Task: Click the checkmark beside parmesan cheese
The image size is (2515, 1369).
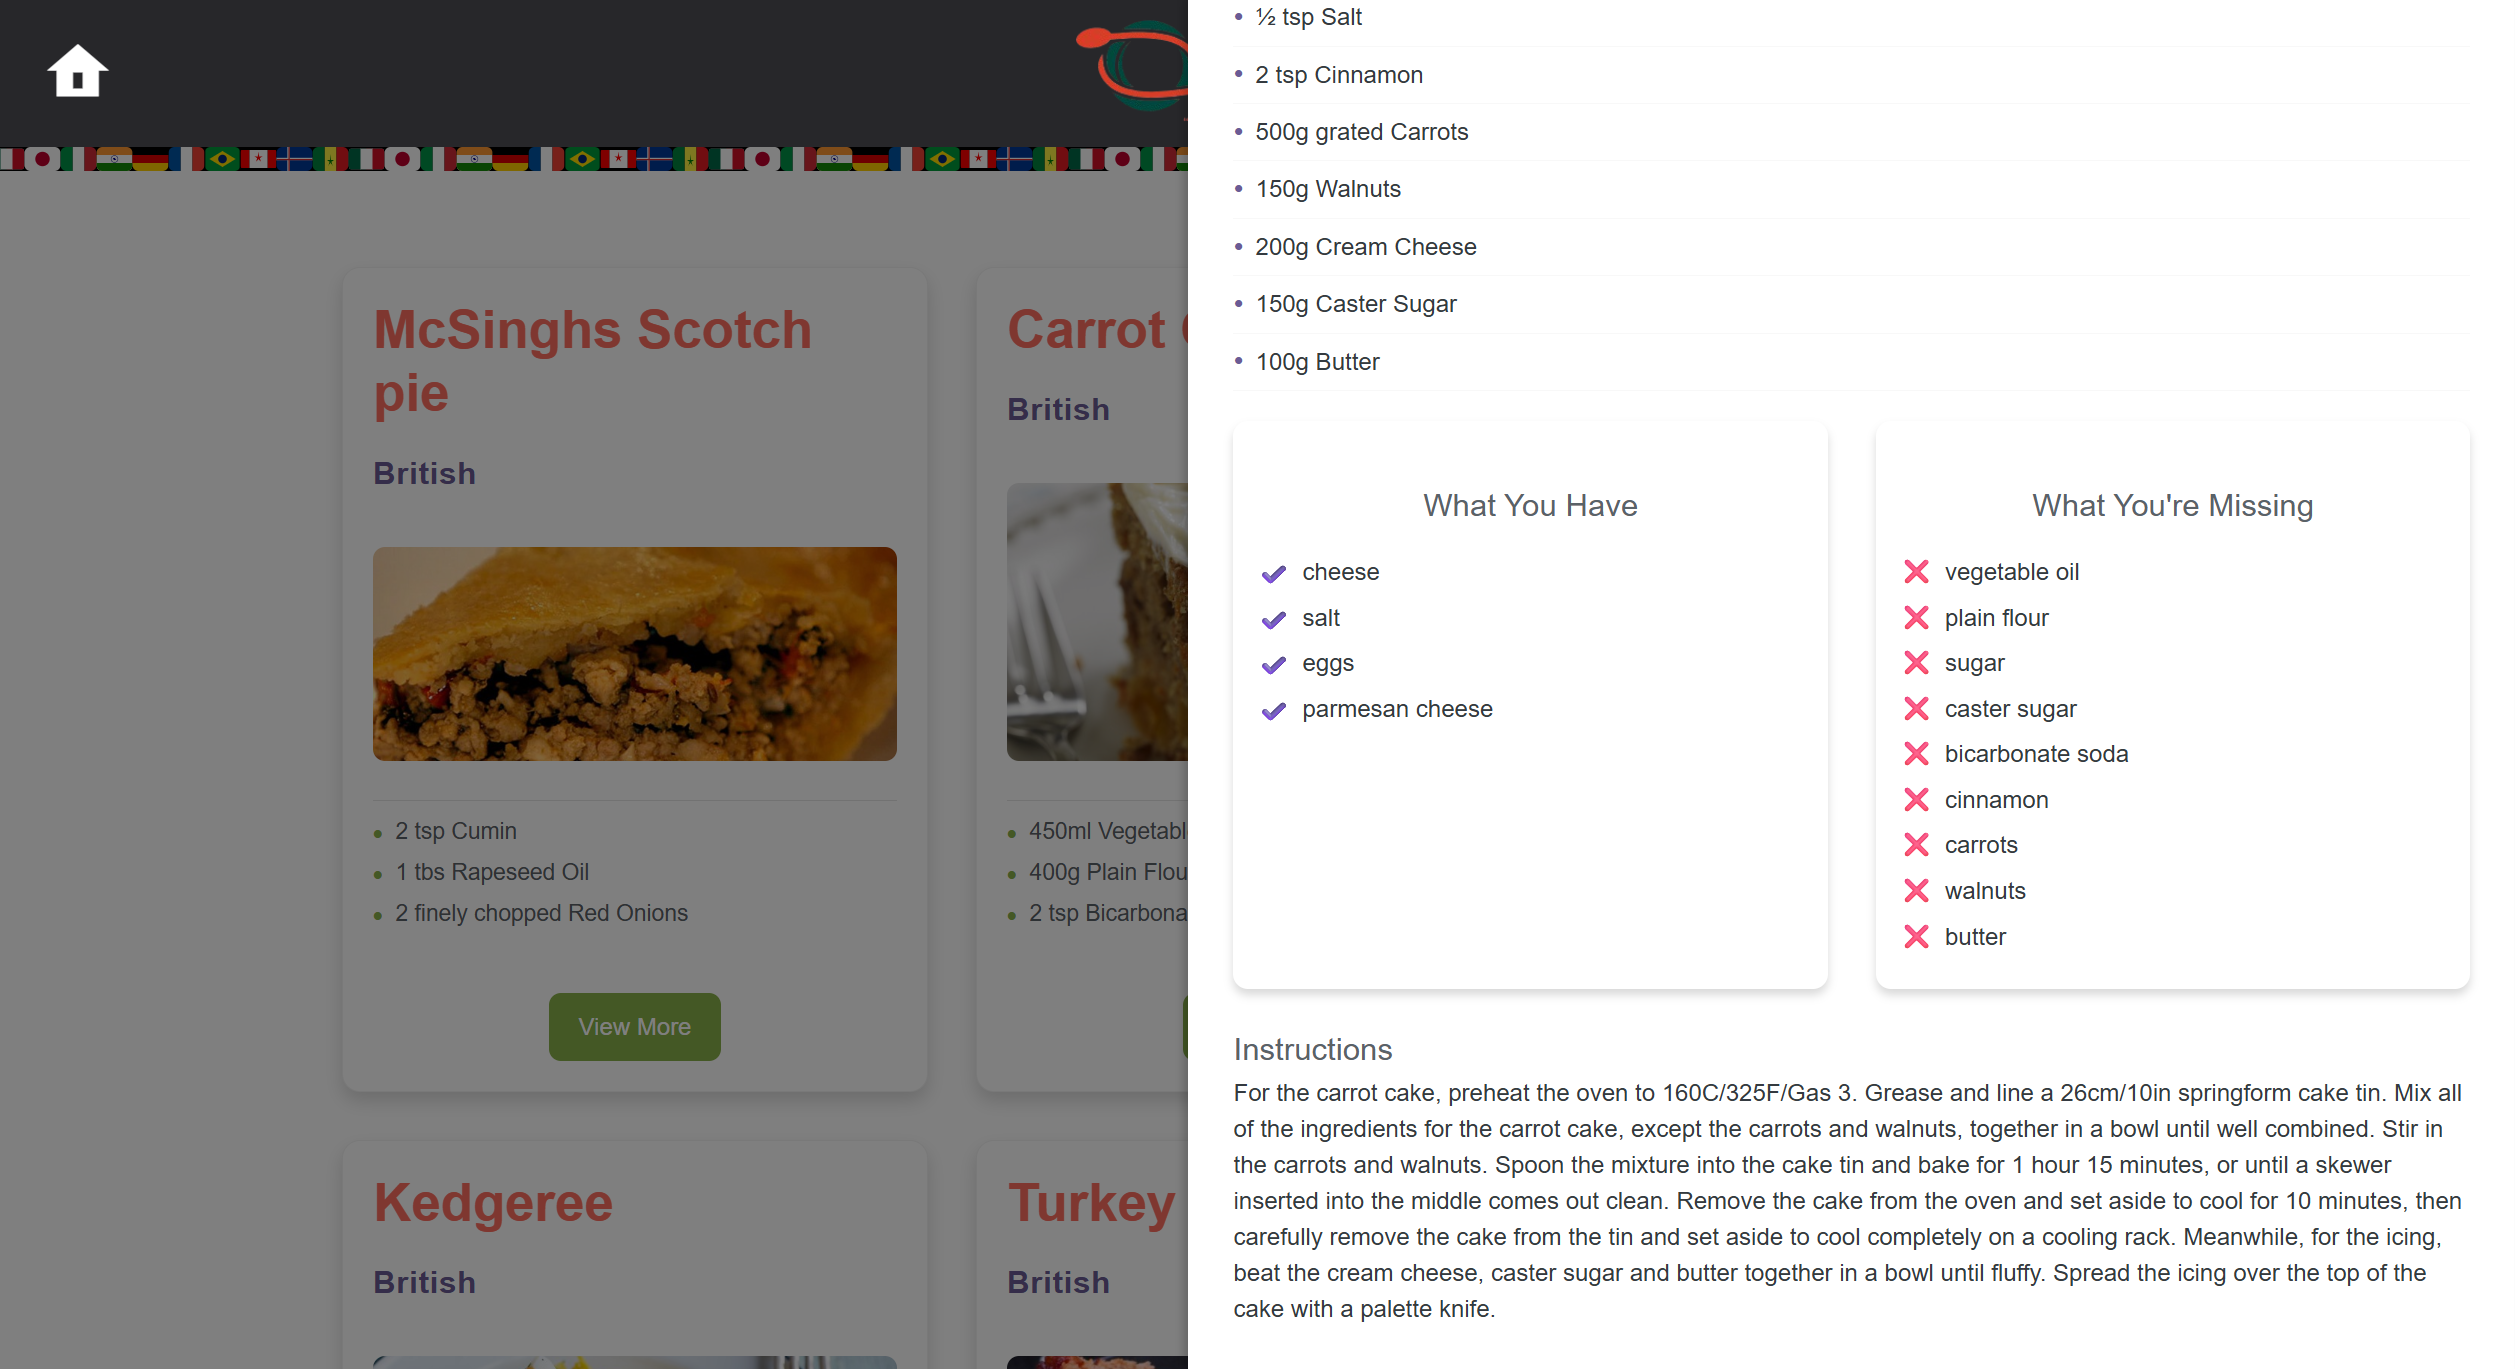Action: 1273,711
